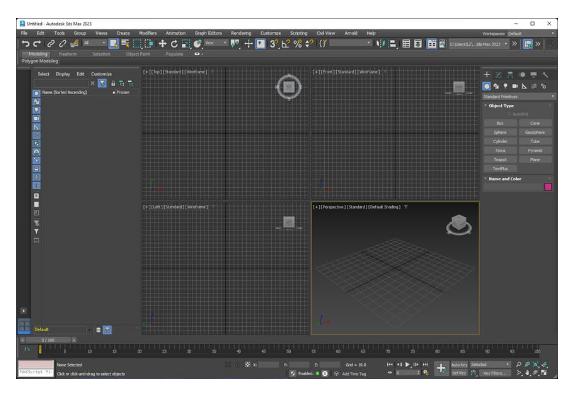Open the Modifiers menu
Image resolution: width=571 pixels, height=396 pixels.
148,33
